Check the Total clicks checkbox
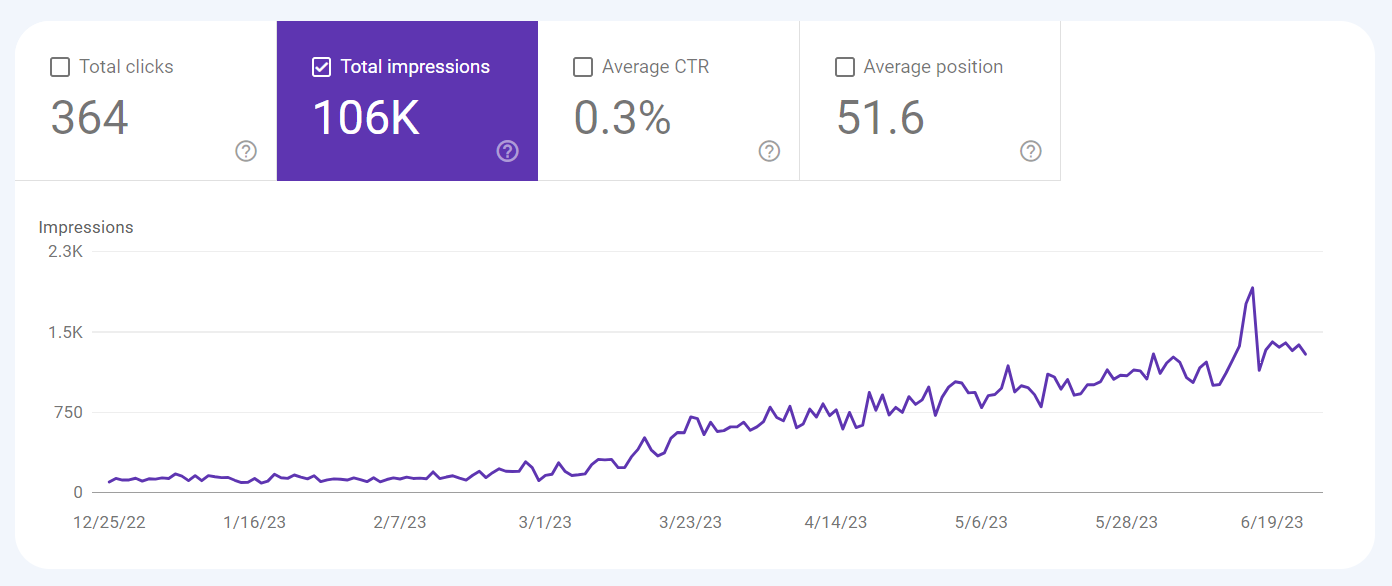The height and width of the screenshot is (586, 1392). click(60, 67)
